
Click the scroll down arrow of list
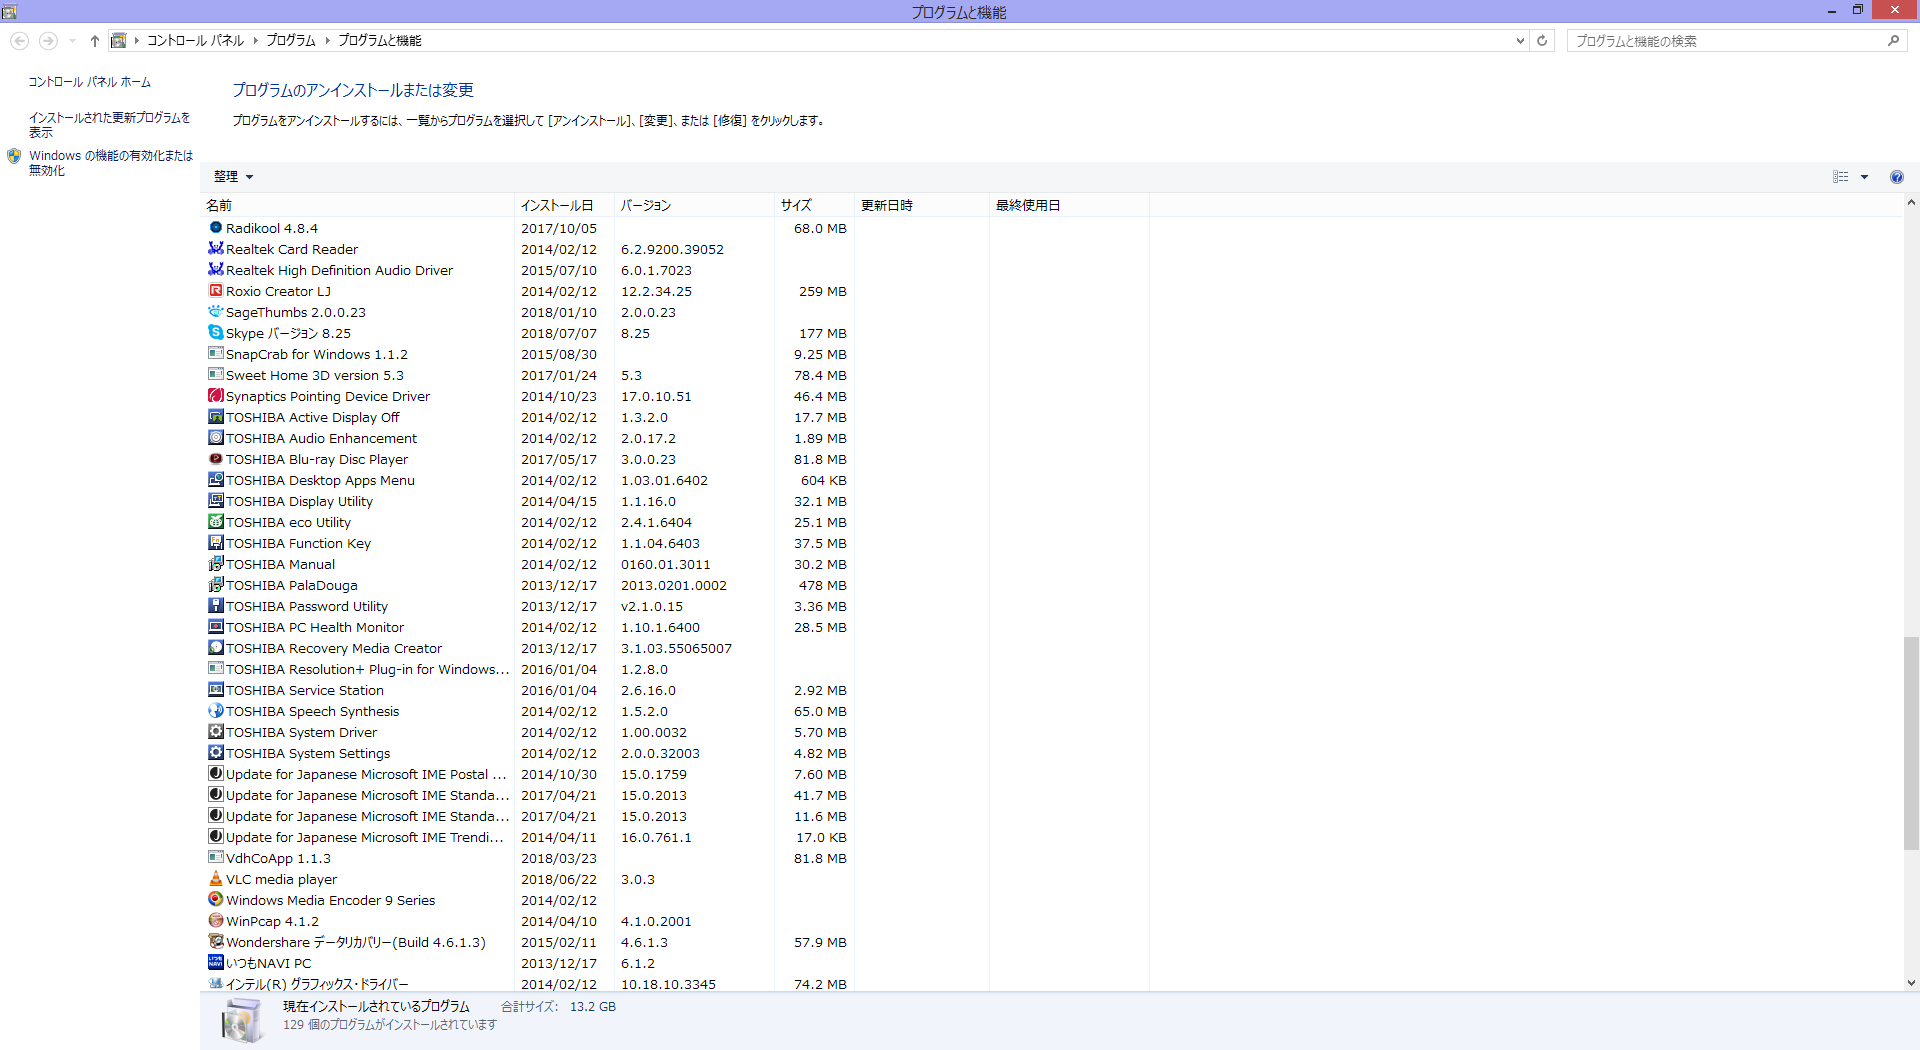(1911, 983)
